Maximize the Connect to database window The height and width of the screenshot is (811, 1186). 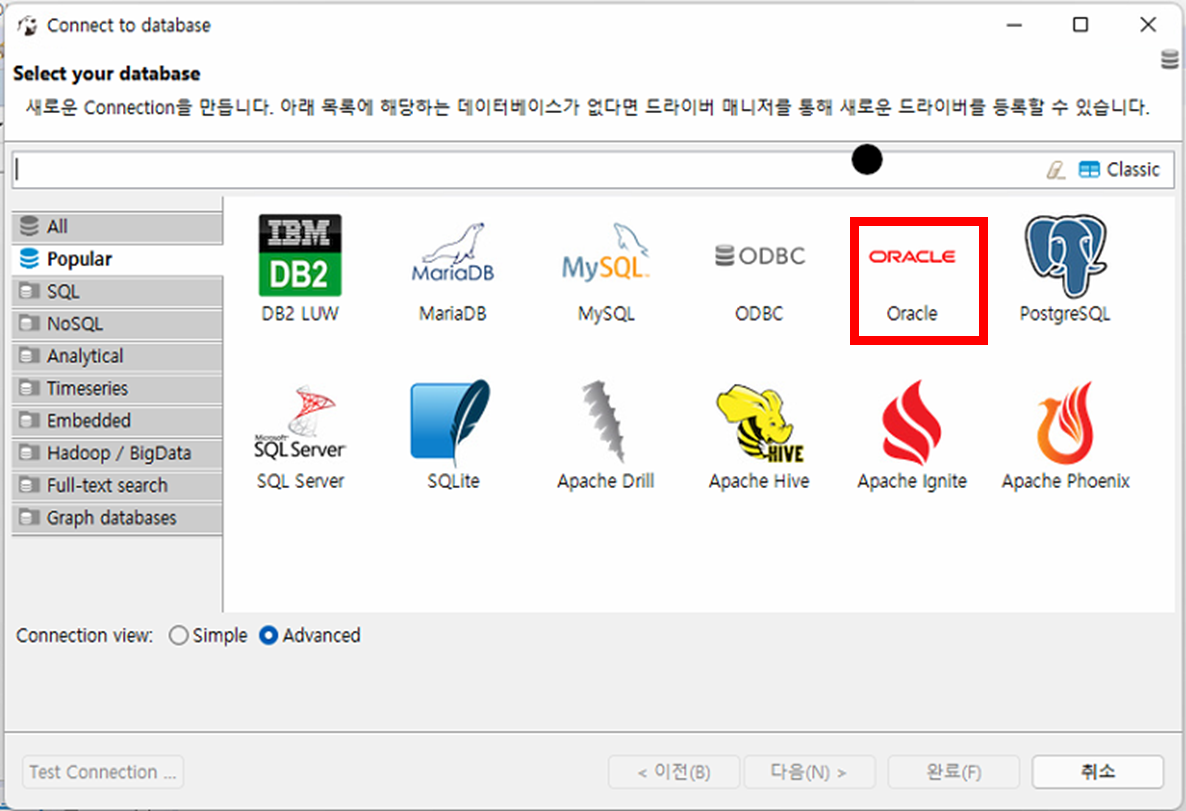pos(1081,25)
